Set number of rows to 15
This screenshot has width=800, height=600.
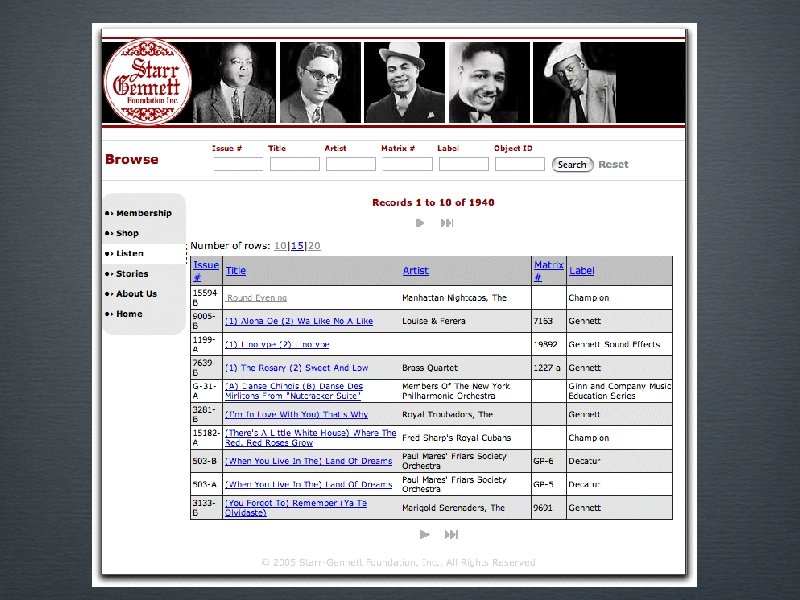pos(297,245)
